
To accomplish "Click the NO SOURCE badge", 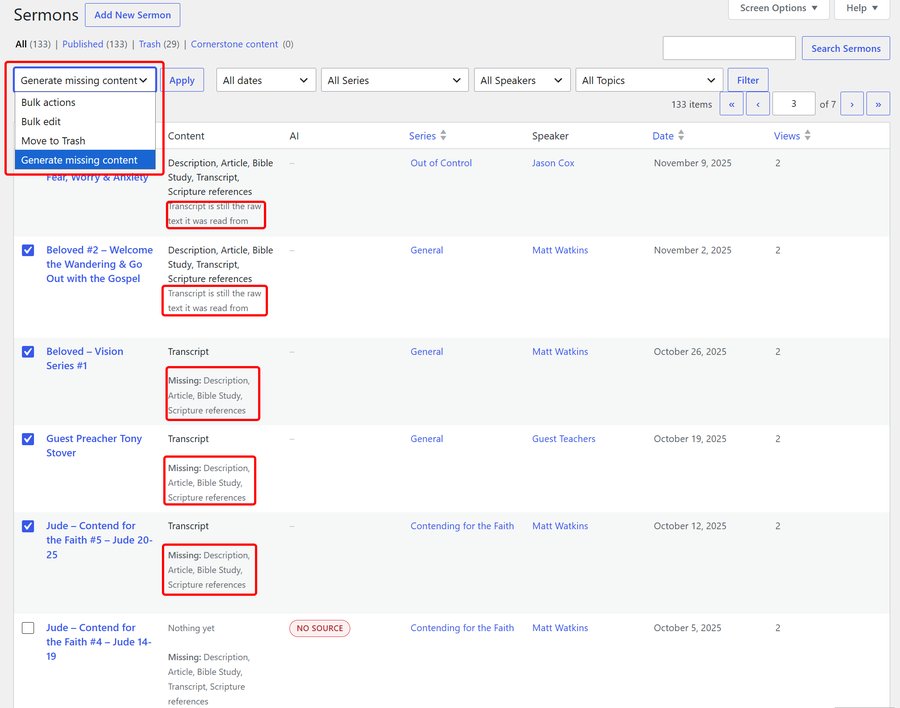I will 320,628.
